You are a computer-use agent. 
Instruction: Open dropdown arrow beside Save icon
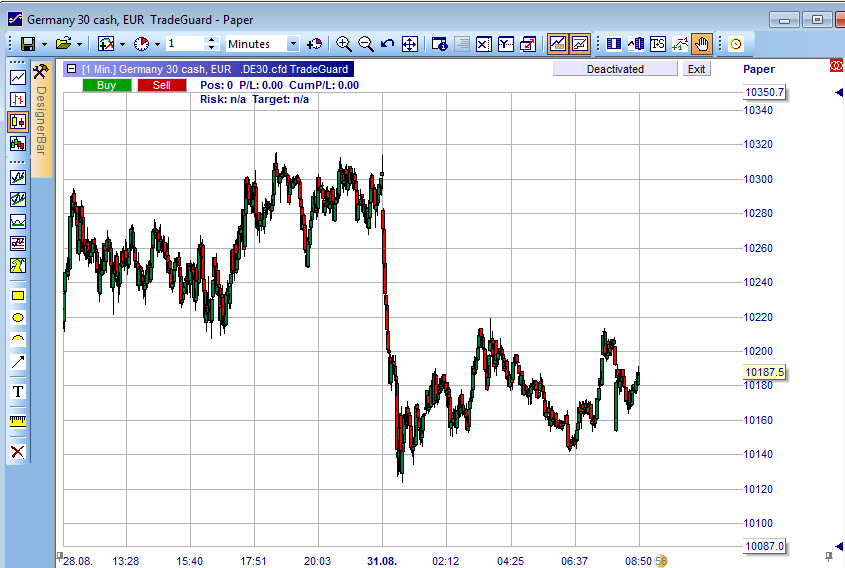(44, 44)
